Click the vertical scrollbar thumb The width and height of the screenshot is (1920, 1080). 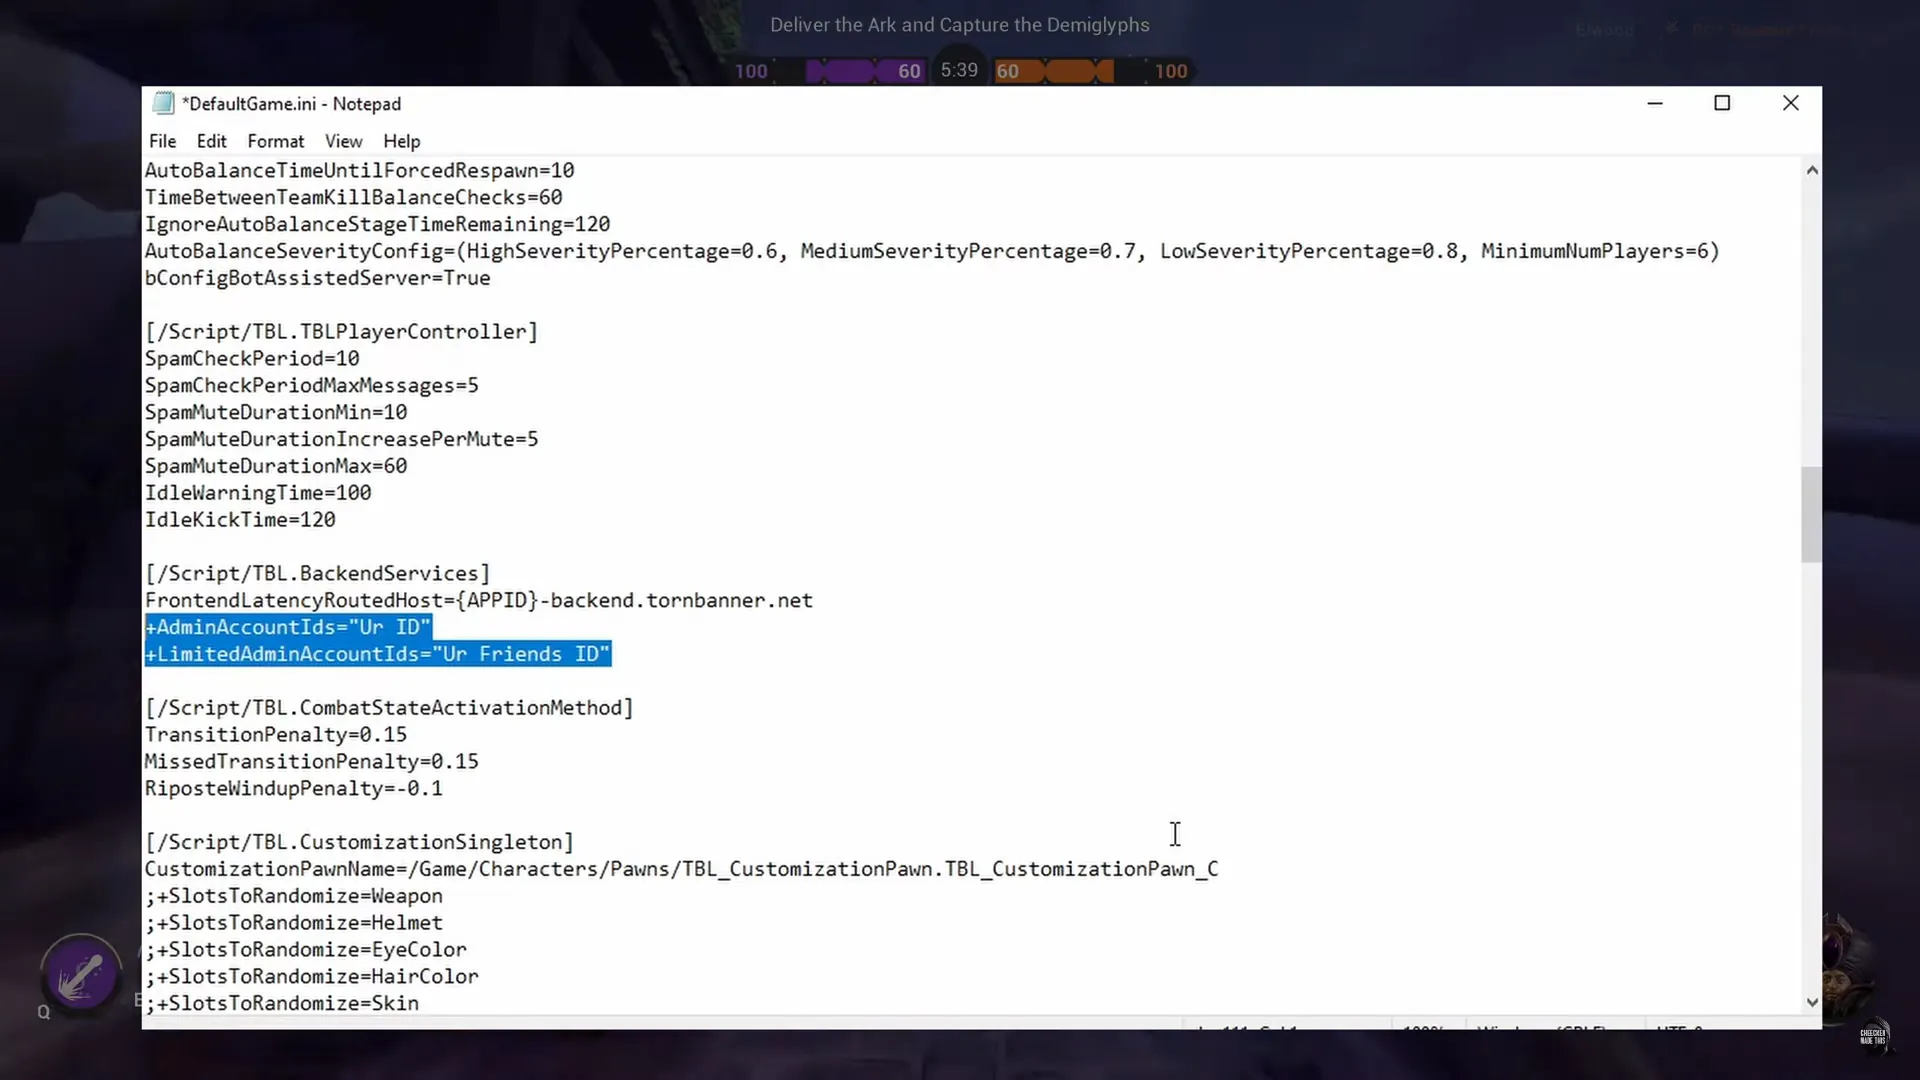(x=1811, y=513)
